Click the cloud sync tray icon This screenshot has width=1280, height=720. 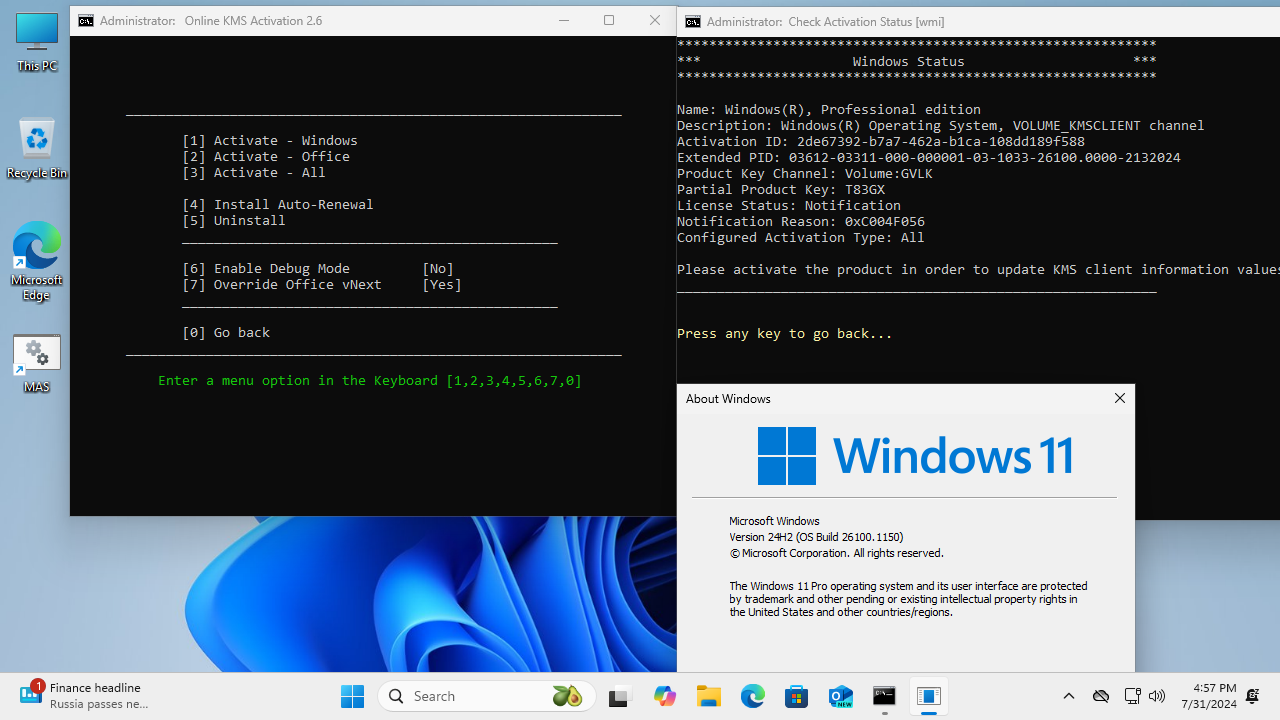[x=1101, y=696]
